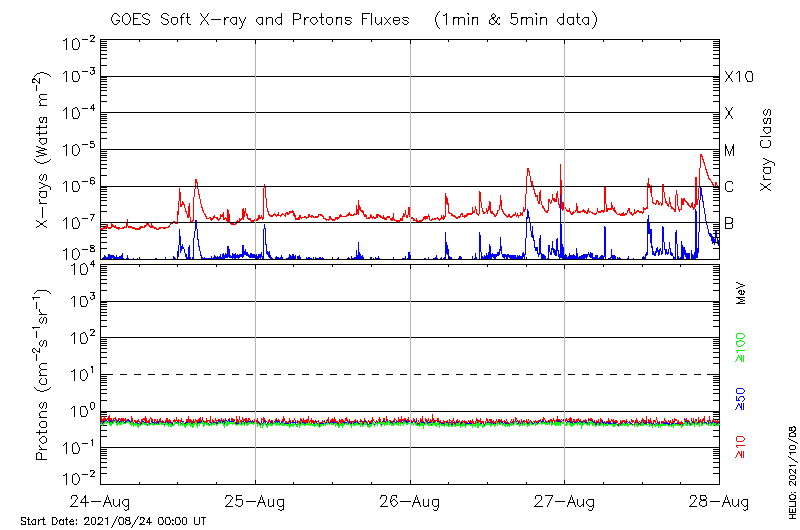Click the 25-Aug date label on the x-axis
The image size is (800, 530).
point(255,500)
